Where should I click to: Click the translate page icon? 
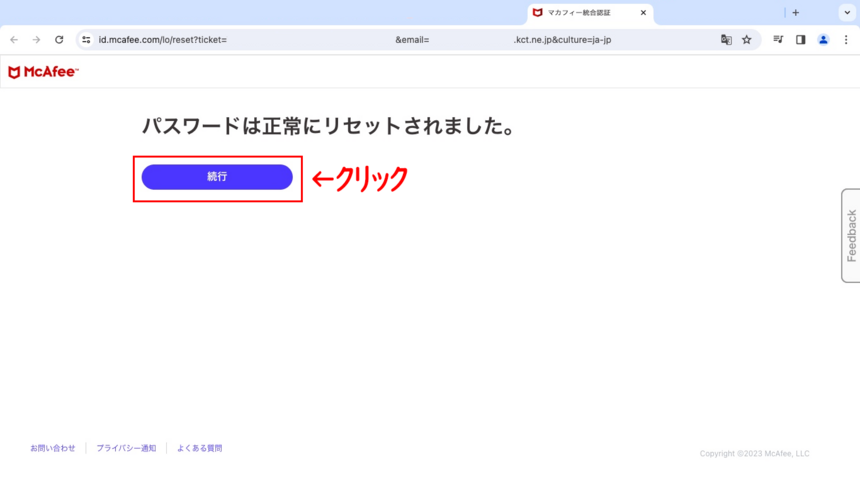726,40
